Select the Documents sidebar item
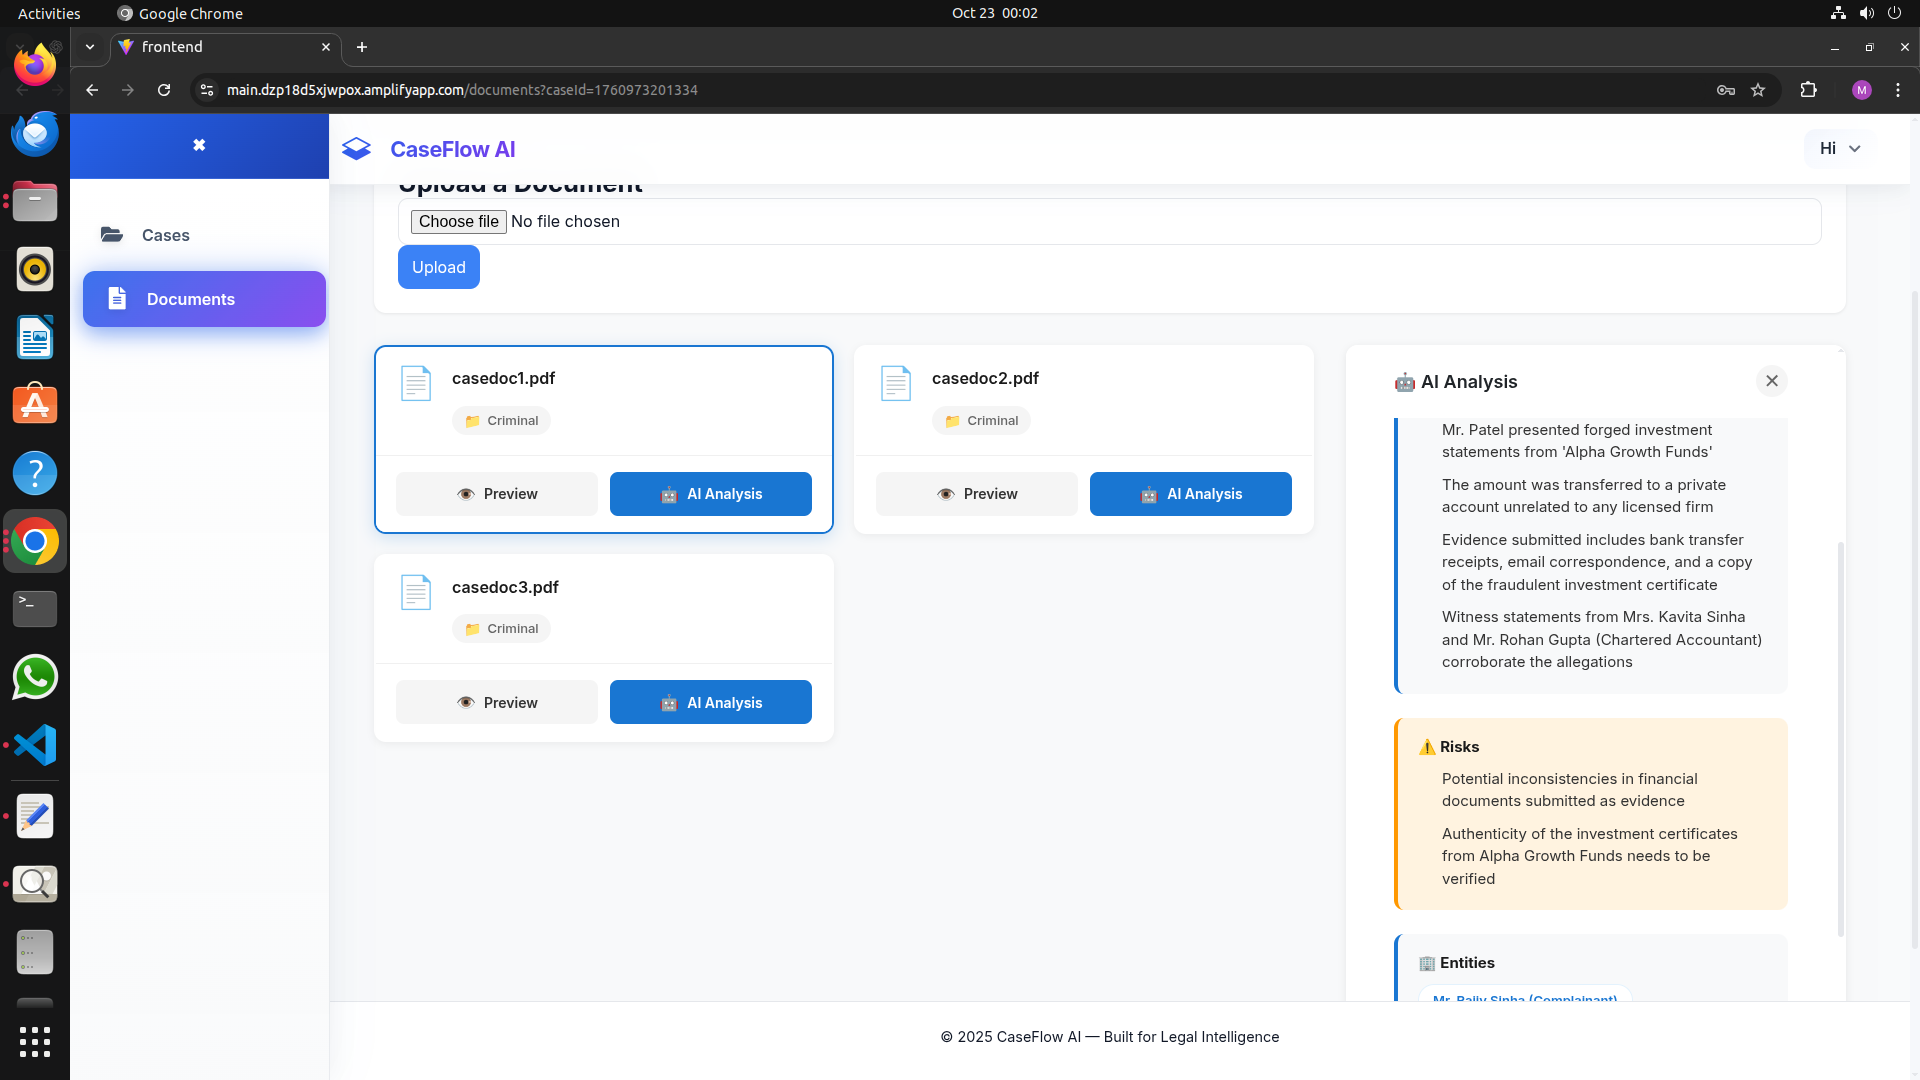The height and width of the screenshot is (1080, 1920). (x=204, y=299)
